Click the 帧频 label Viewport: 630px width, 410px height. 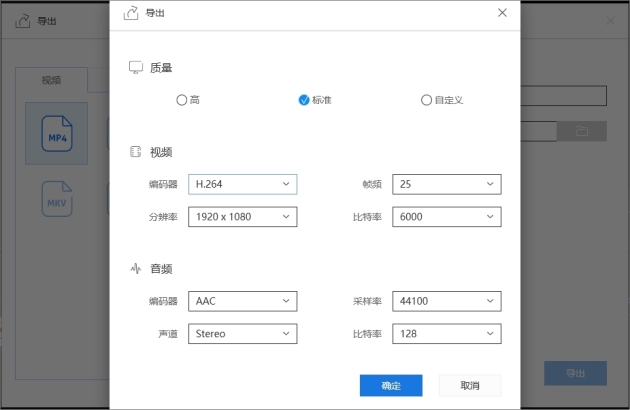[372, 184]
